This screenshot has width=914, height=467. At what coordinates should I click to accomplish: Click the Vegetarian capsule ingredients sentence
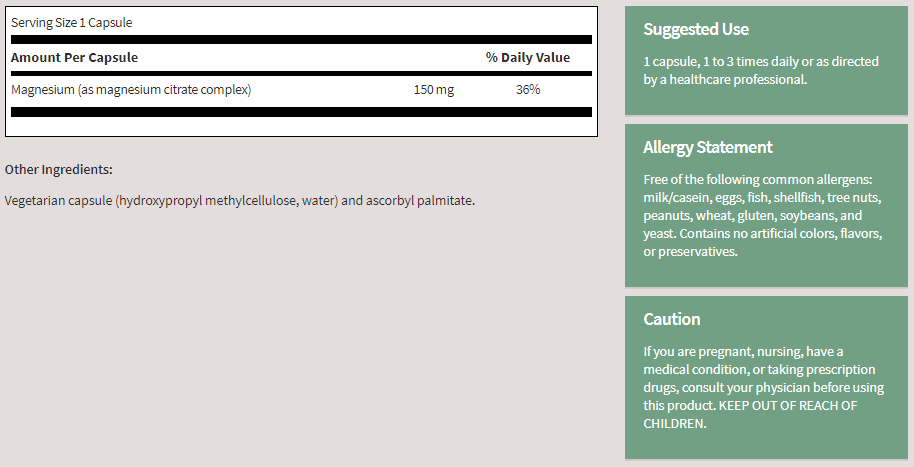239,200
